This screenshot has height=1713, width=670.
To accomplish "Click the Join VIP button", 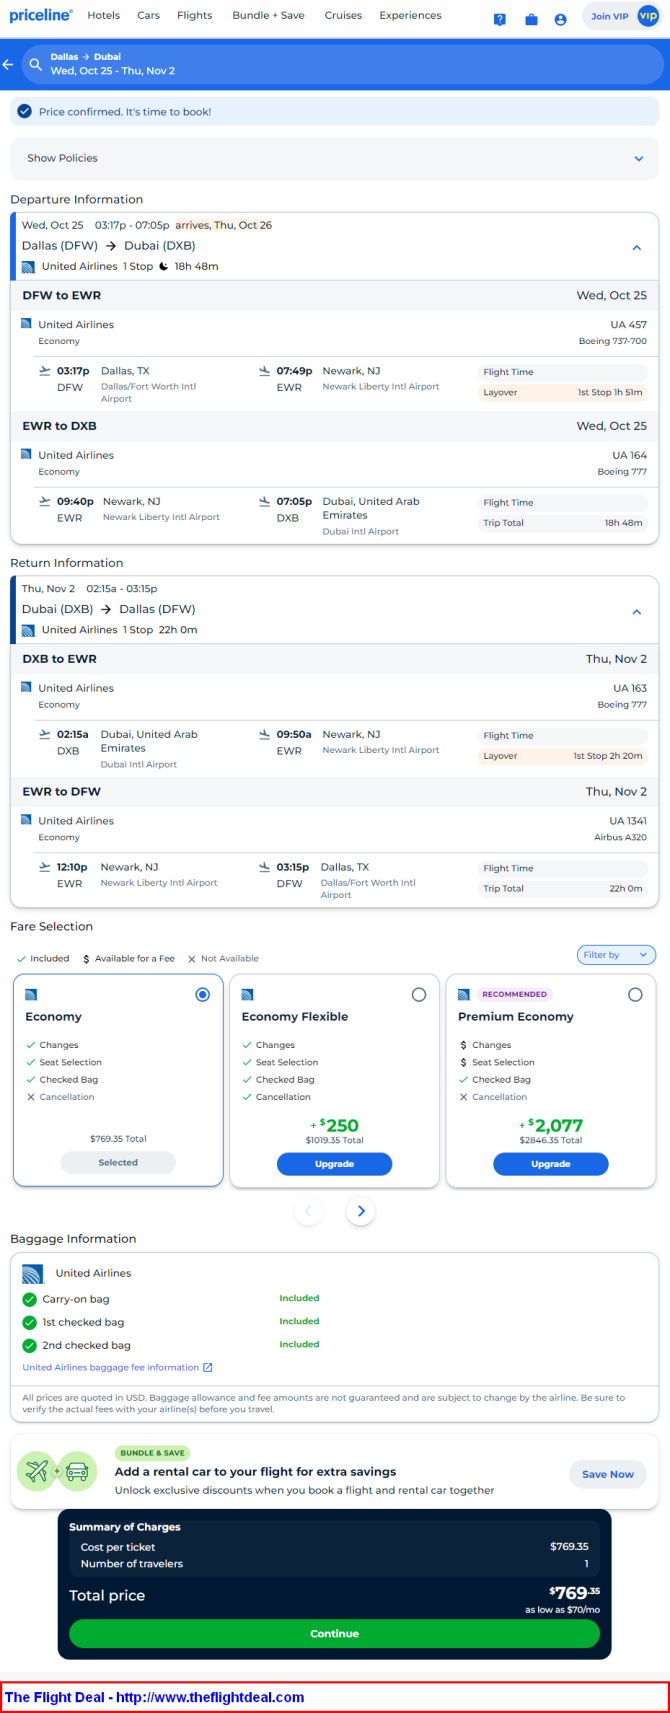I will pyautogui.click(x=620, y=16).
